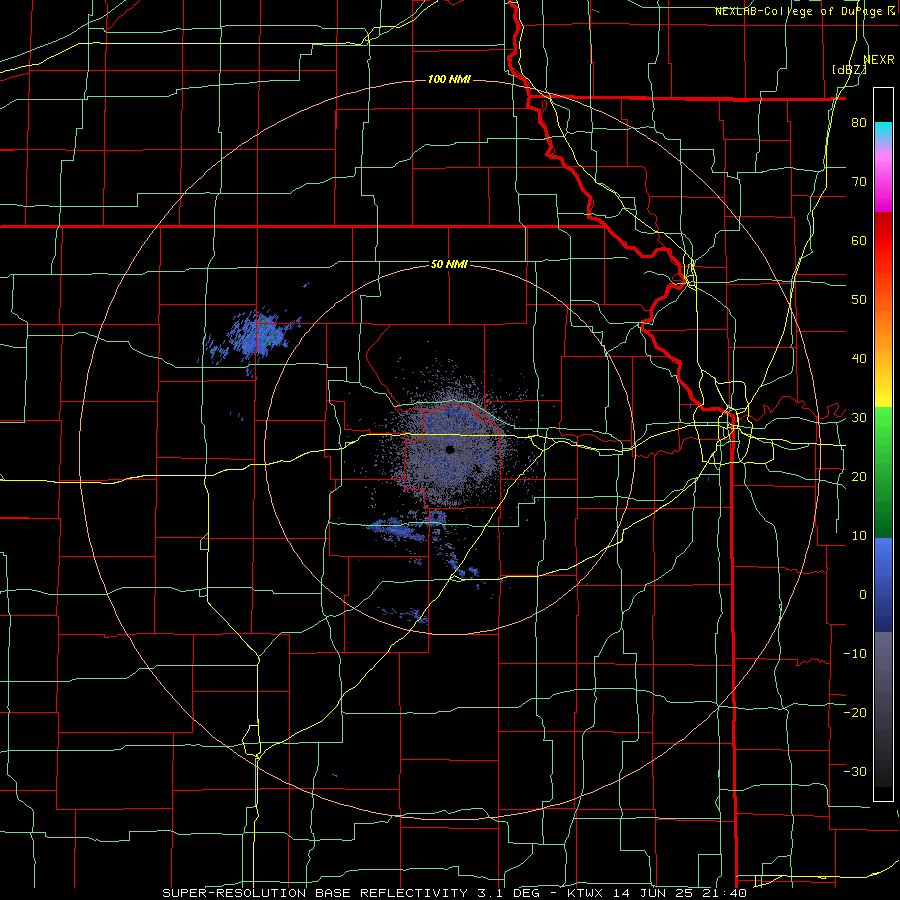Click the 70 dBZ legend value

click(859, 182)
